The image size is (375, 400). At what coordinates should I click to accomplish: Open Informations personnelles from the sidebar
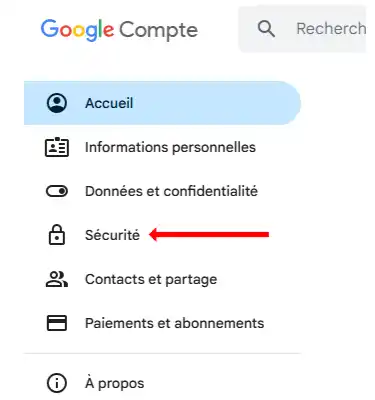point(170,147)
